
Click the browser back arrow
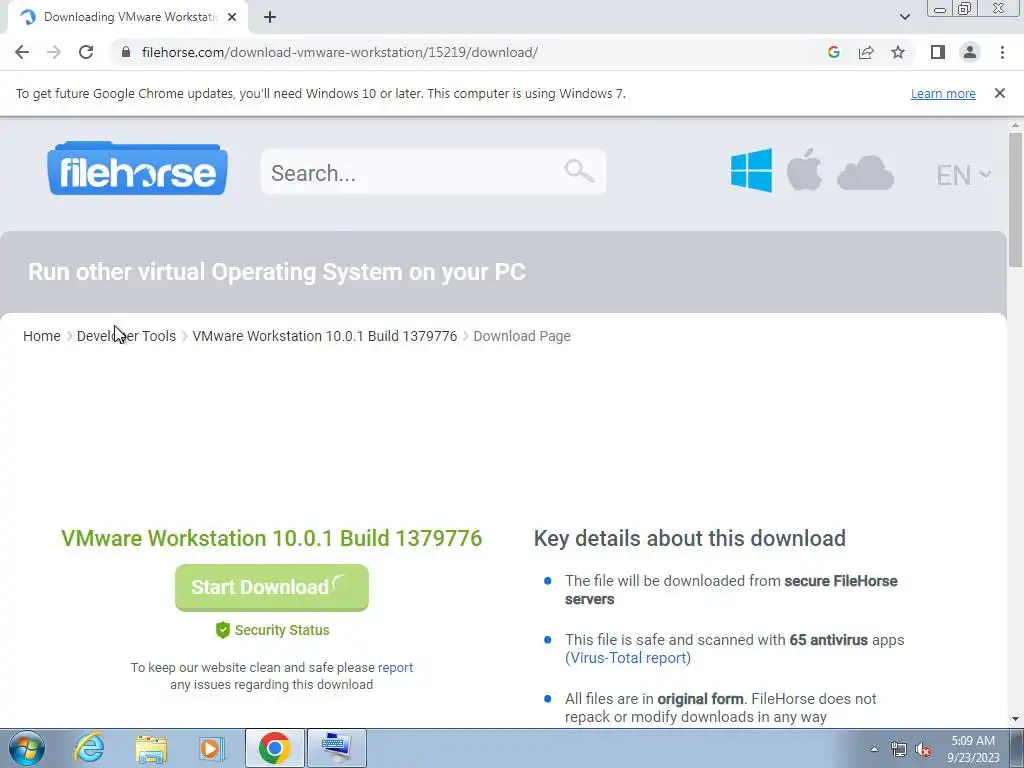22,52
